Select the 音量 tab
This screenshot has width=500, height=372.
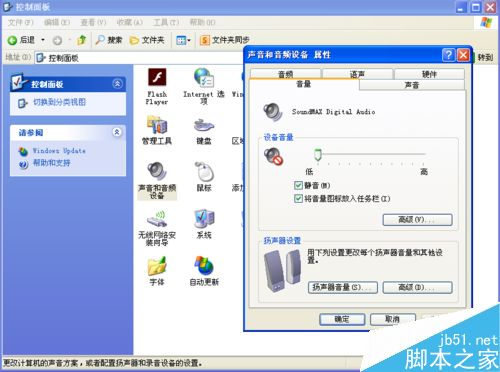tap(304, 84)
